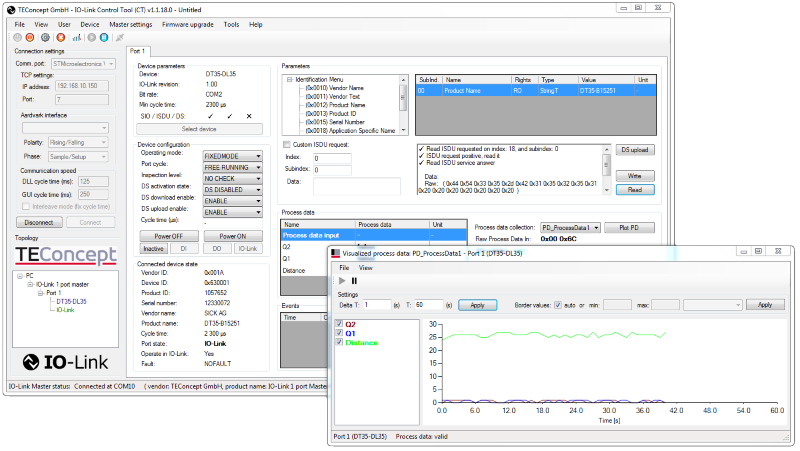The width and height of the screenshot is (800, 451).
Task: Toggle the Q2 signal checkbox
Action: [x=338, y=325]
